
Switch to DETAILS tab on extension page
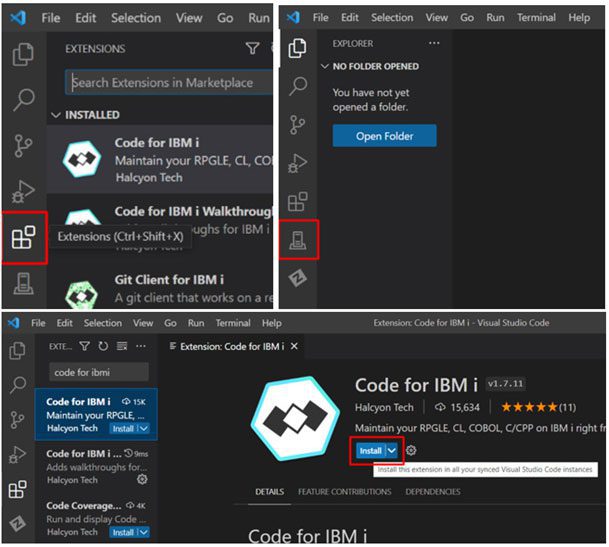click(x=270, y=492)
